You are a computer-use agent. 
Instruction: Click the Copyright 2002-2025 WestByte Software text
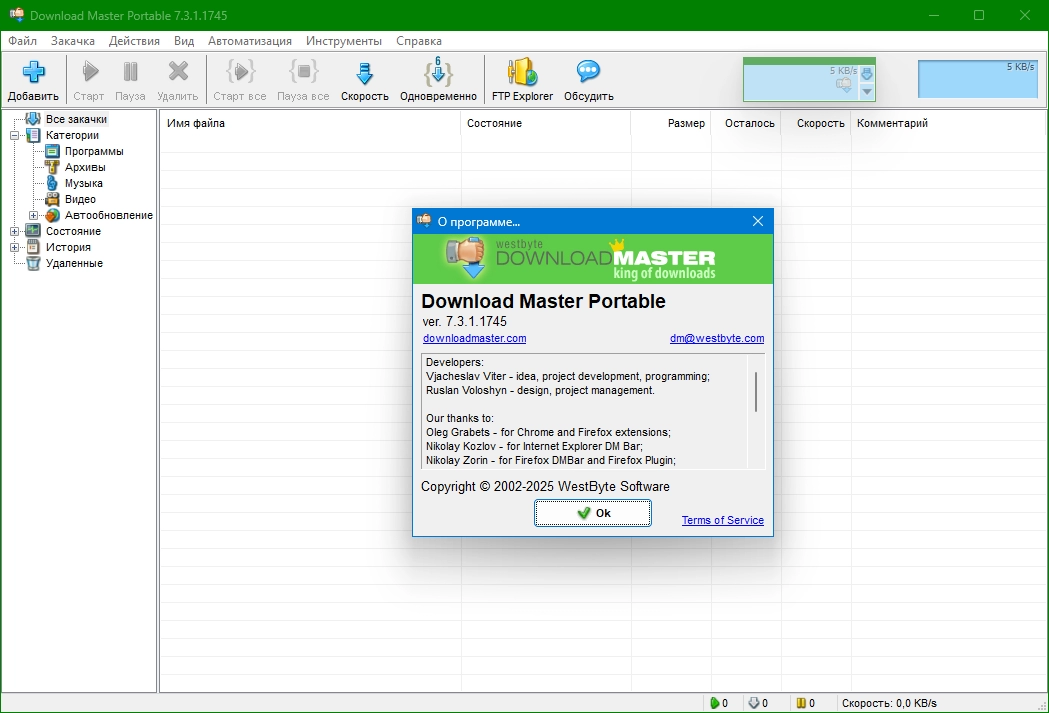click(x=545, y=487)
